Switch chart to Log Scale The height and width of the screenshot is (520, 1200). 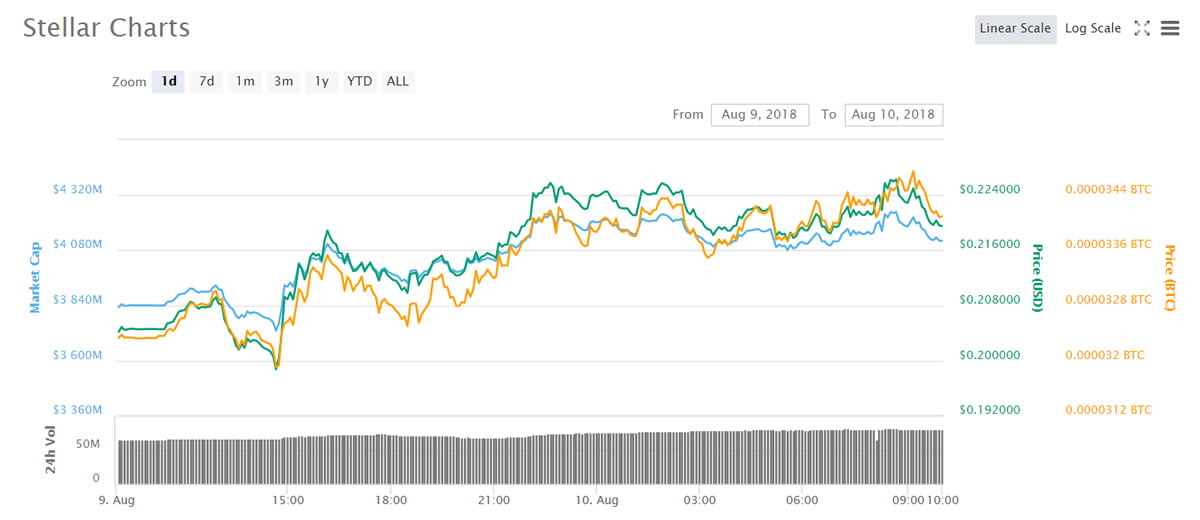(1092, 29)
